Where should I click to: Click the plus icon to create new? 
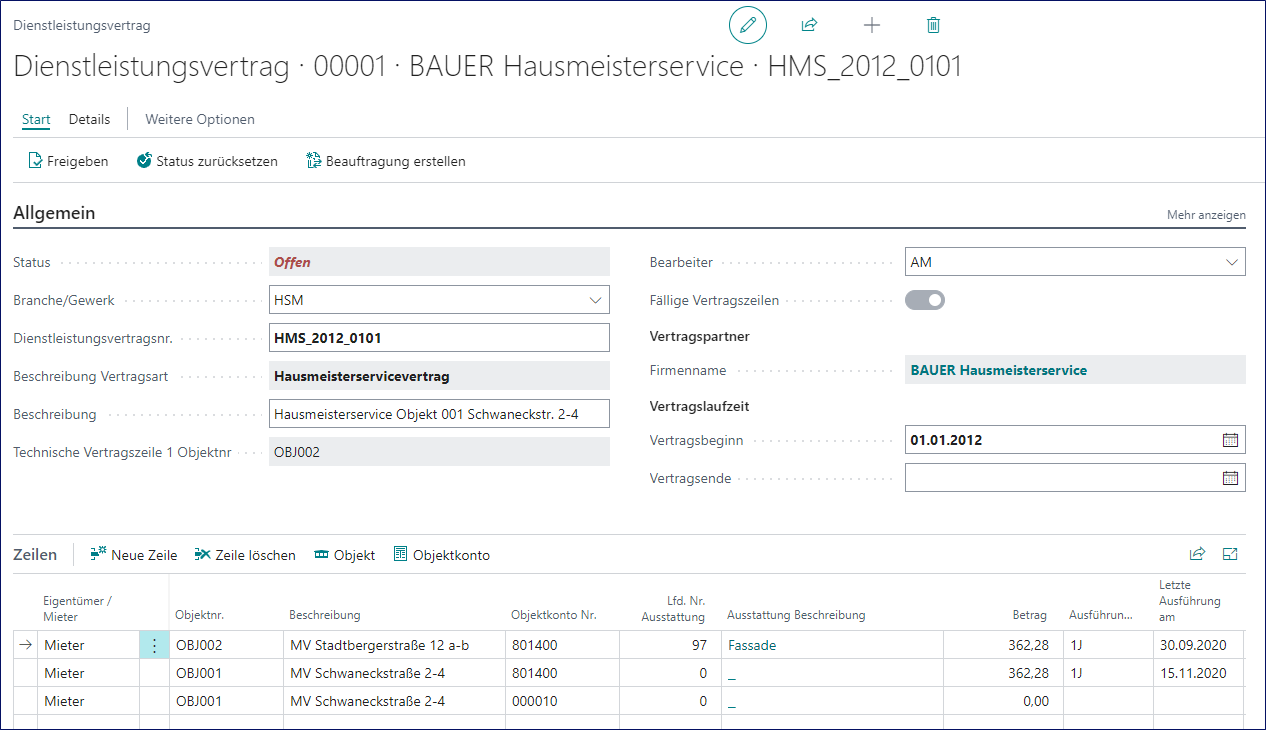pyautogui.click(x=871, y=25)
